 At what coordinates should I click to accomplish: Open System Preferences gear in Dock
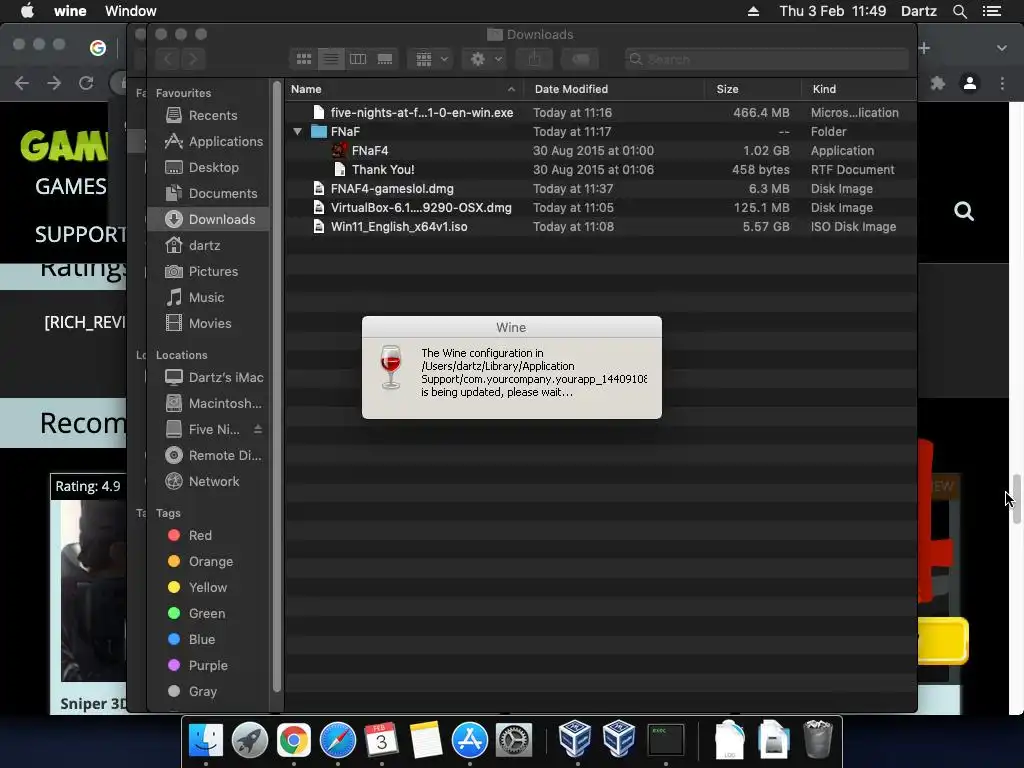[514, 740]
